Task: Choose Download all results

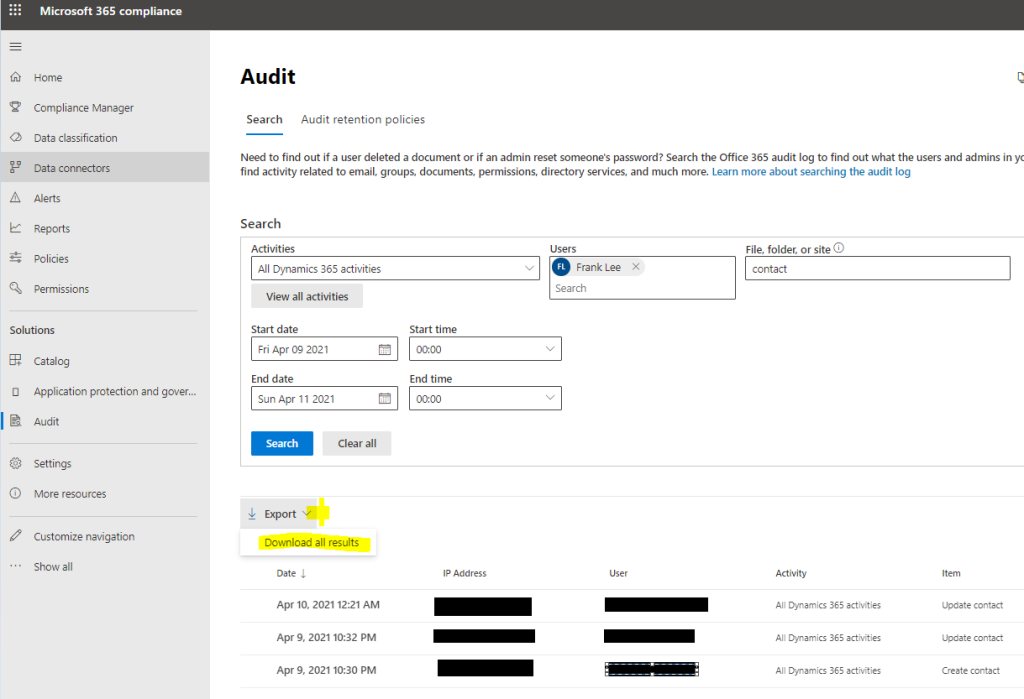Action: [x=311, y=543]
